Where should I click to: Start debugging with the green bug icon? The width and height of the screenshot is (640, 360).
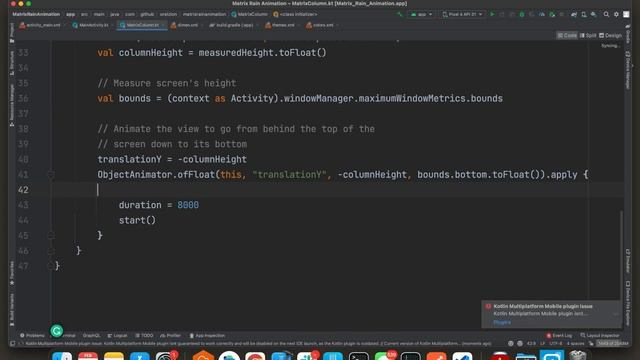[522, 14]
